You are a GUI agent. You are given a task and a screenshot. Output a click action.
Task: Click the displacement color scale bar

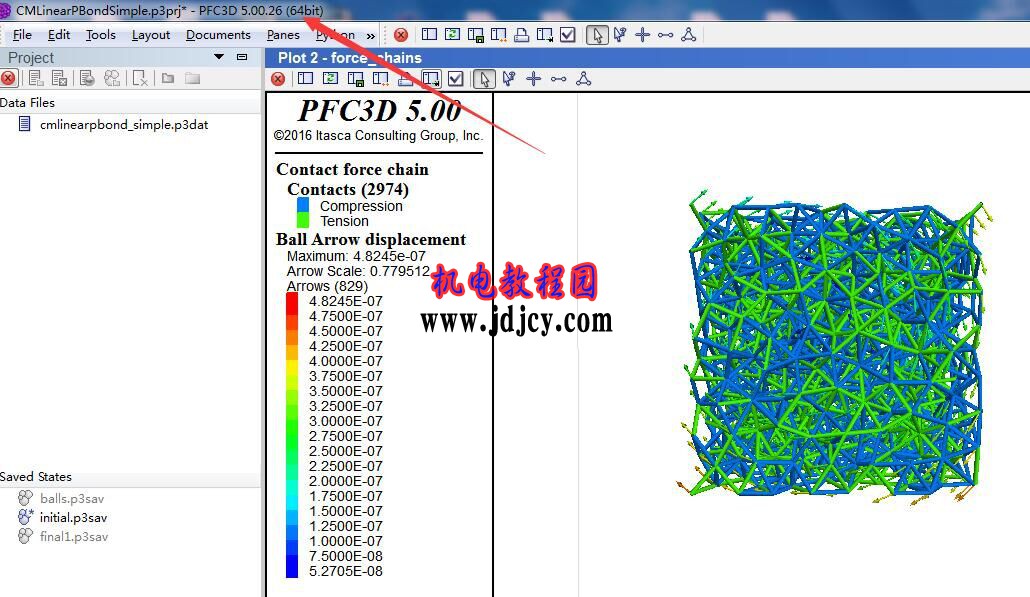click(292, 435)
